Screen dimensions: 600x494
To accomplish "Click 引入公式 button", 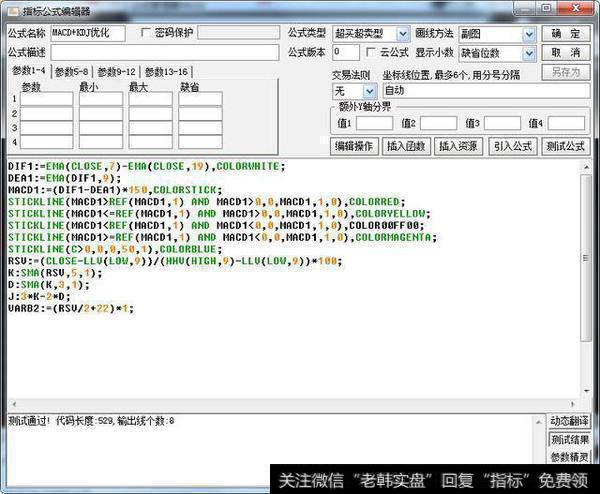I will click(x=512, y=146).
